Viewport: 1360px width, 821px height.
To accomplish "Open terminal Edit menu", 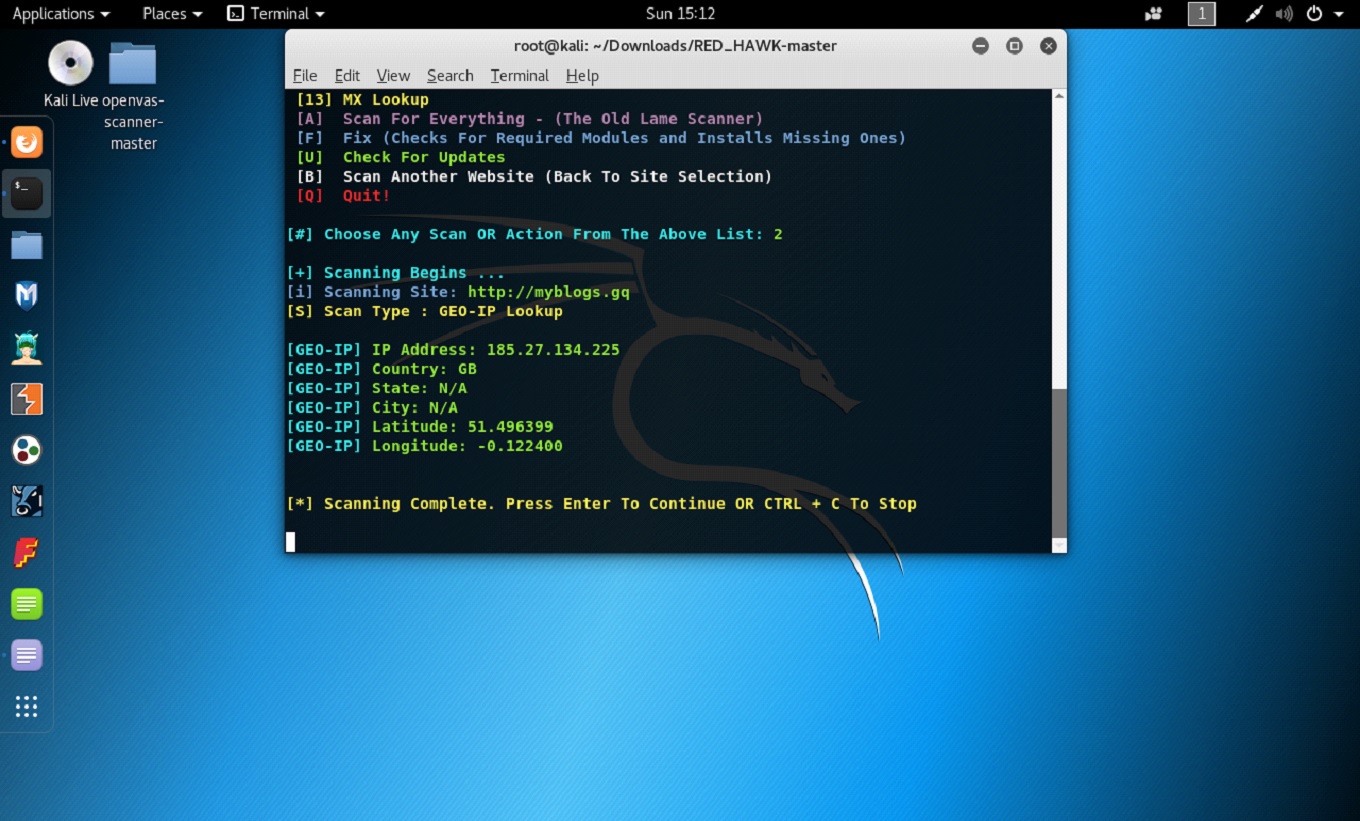I will pos(347,76).
